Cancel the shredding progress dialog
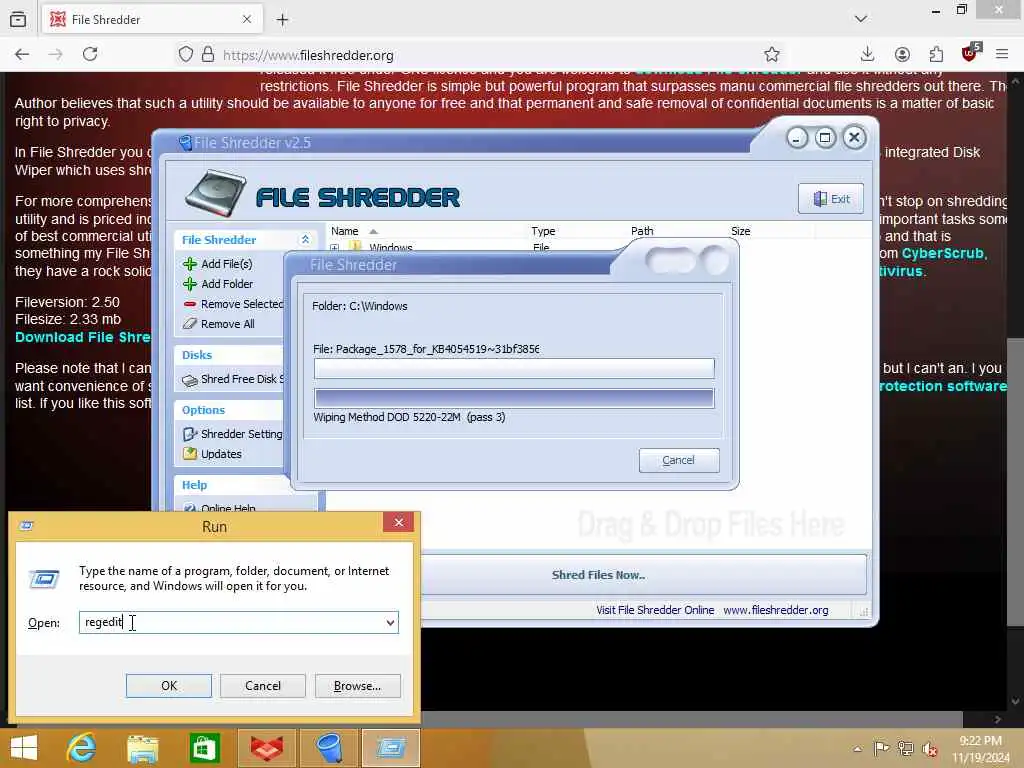 (679, 460)
